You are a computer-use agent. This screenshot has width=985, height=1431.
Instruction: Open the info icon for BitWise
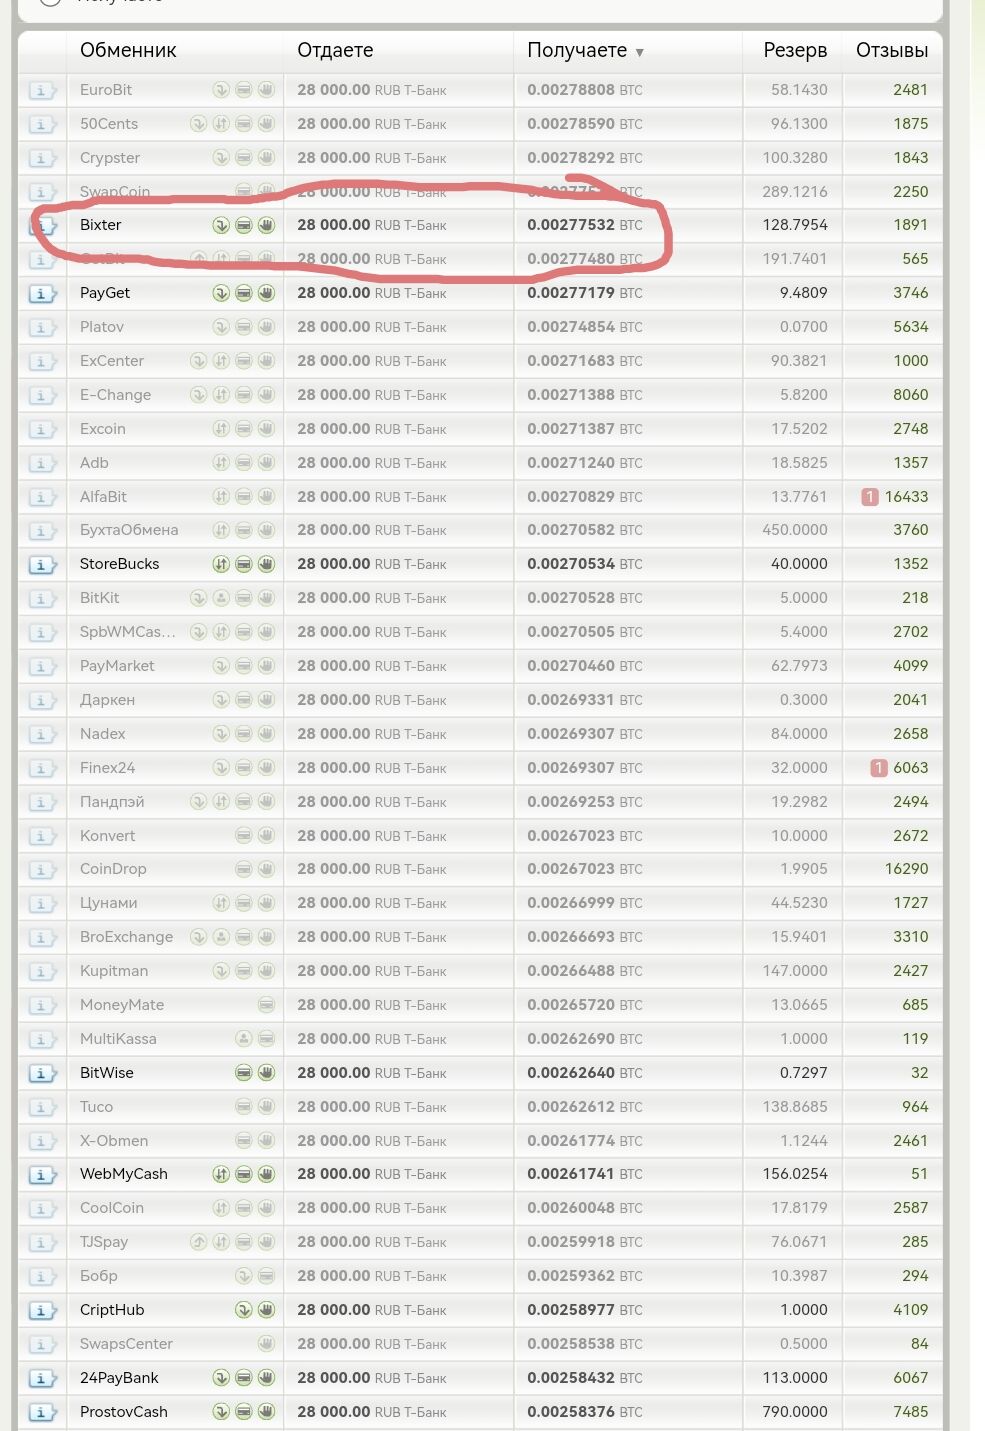coord(41,1074)
